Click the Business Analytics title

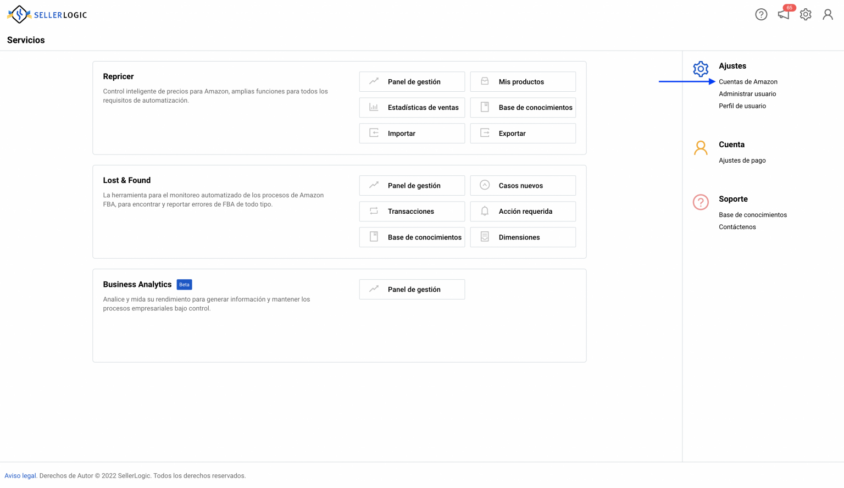(137, 284)
